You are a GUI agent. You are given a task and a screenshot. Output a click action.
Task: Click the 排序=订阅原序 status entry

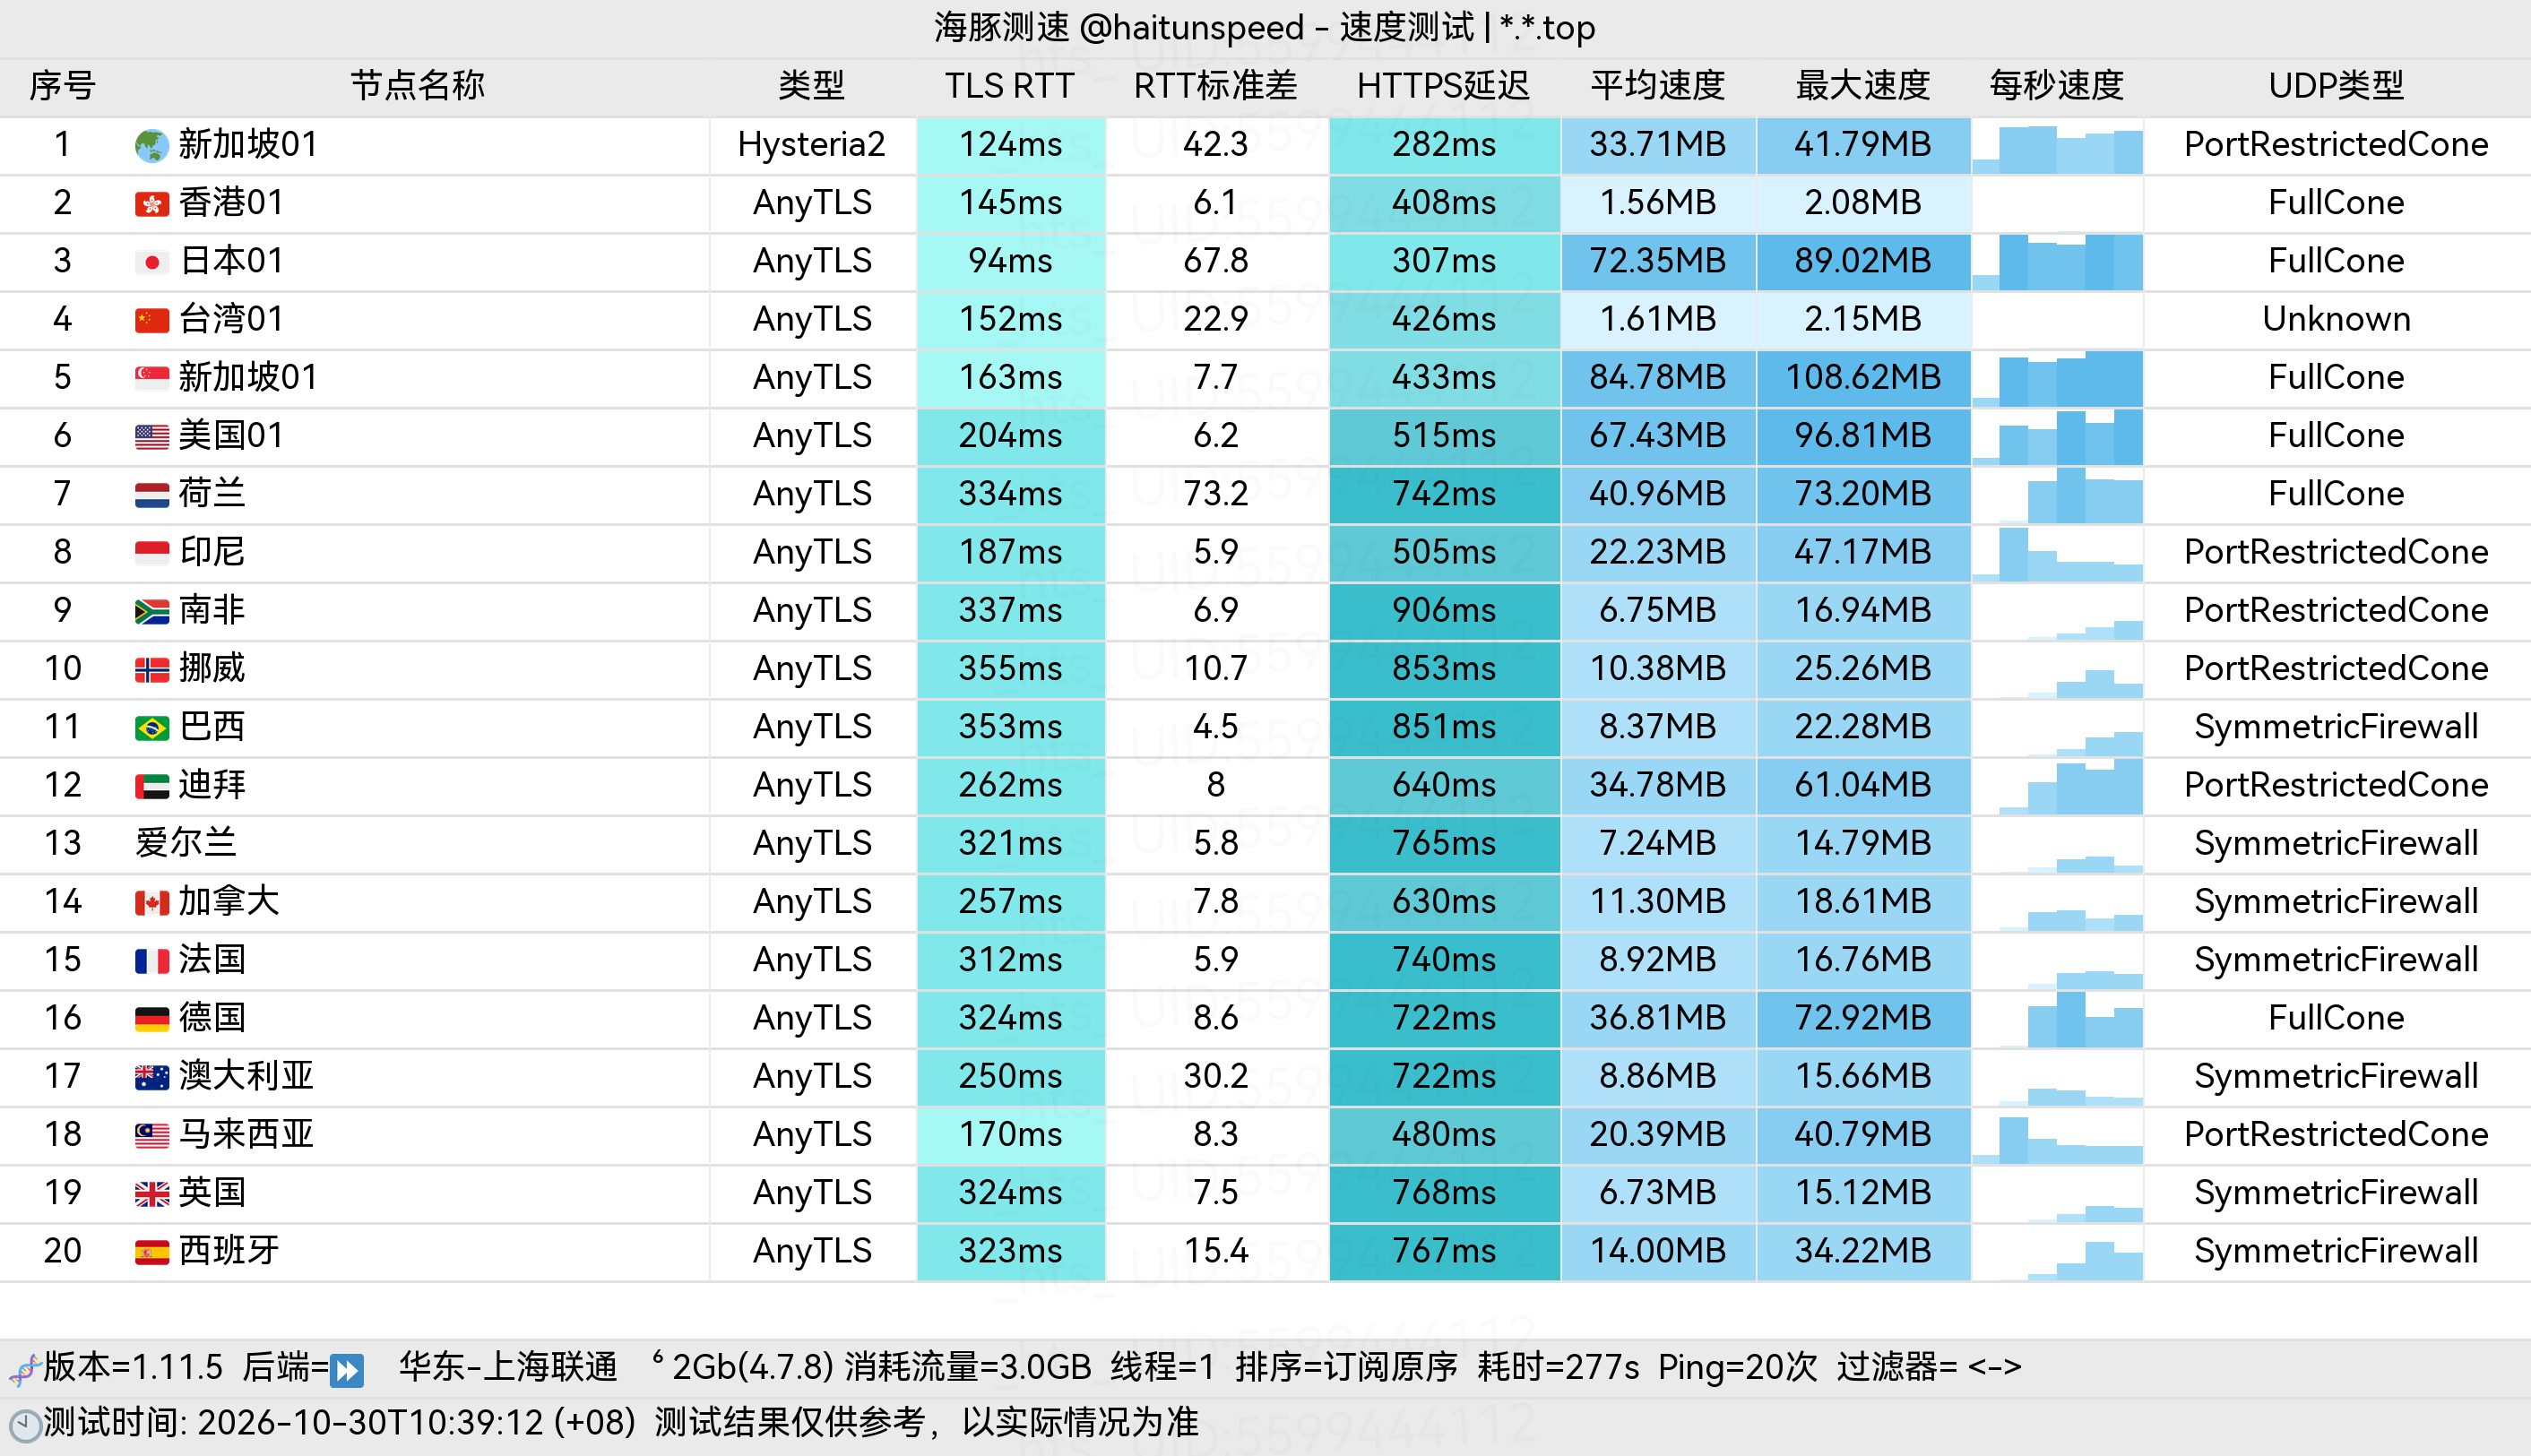1346,1367
